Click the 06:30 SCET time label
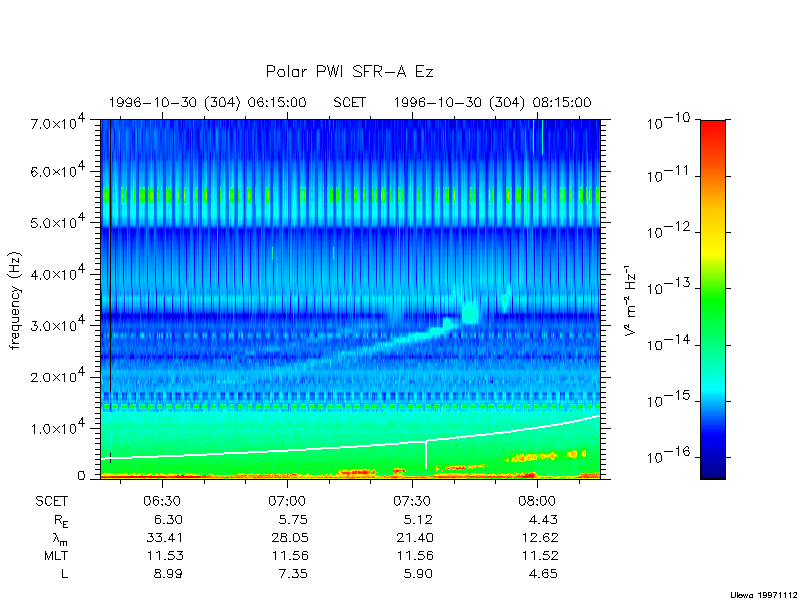800x600 pixels. click(162, 501)
